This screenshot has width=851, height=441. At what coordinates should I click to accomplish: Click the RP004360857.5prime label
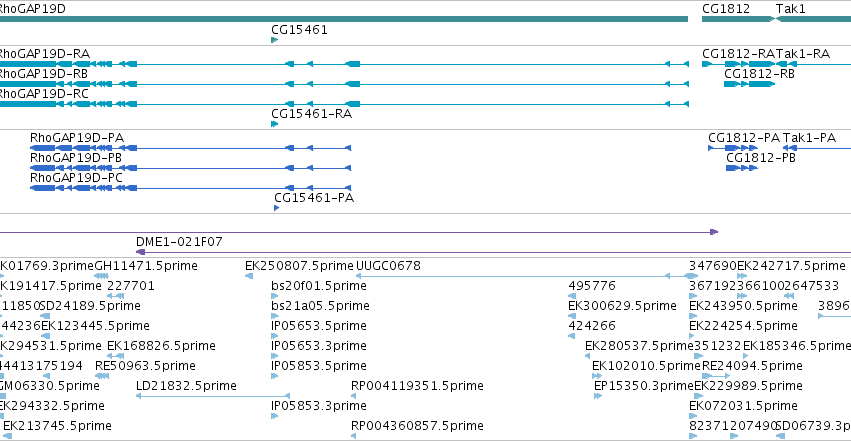pos(417,426)
